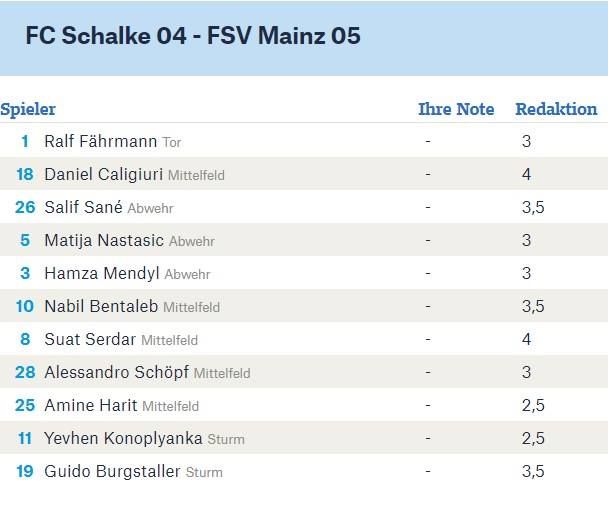Viewport: 608px width, 508px height.
Task: Select Daniel Caligiuri in the list
Action: [x=104, y=174]
